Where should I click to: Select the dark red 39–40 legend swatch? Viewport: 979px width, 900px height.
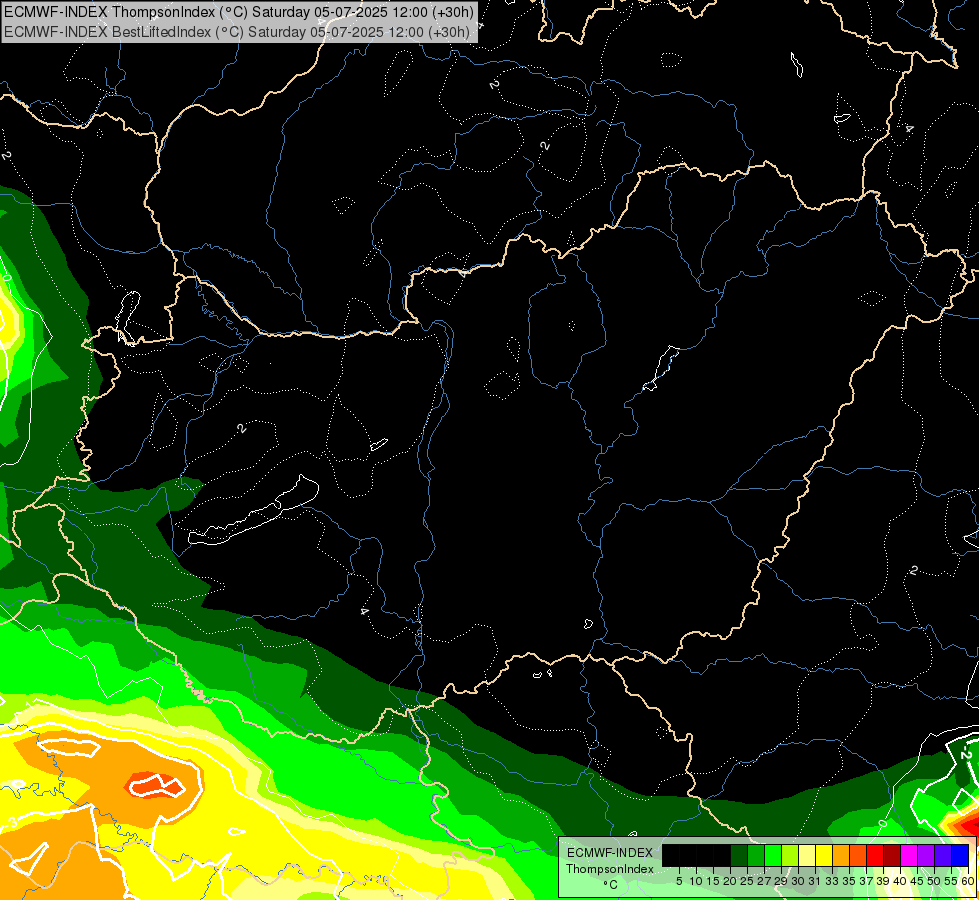click(x=892, y=856)
